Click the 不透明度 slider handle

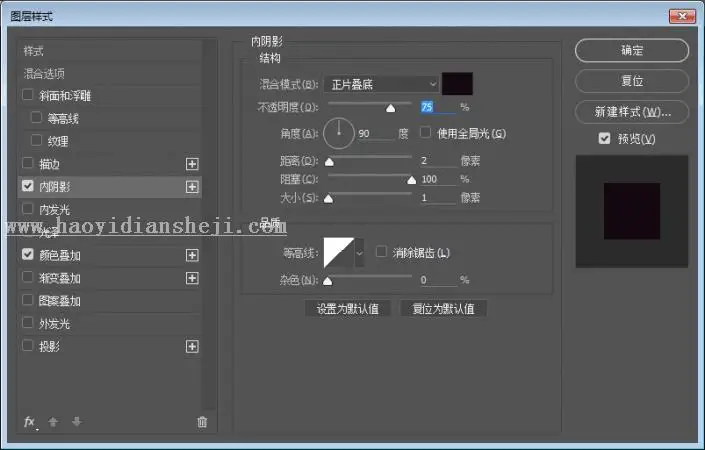click(391, 108)
